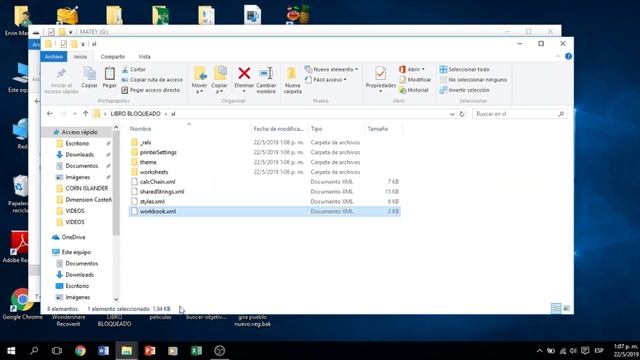Select the printerSettings folder
Viewport: 640px width, 360px height.
click(158, 152)
